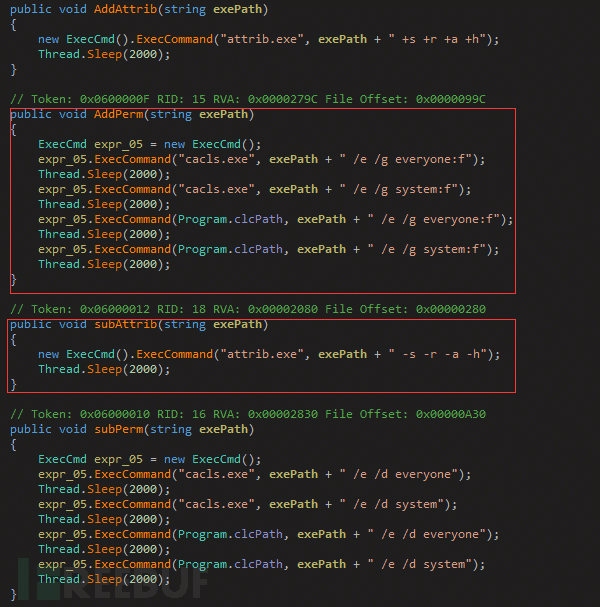
Task: Click the comment line with Token 0x06000010
Action: point(248,414)
